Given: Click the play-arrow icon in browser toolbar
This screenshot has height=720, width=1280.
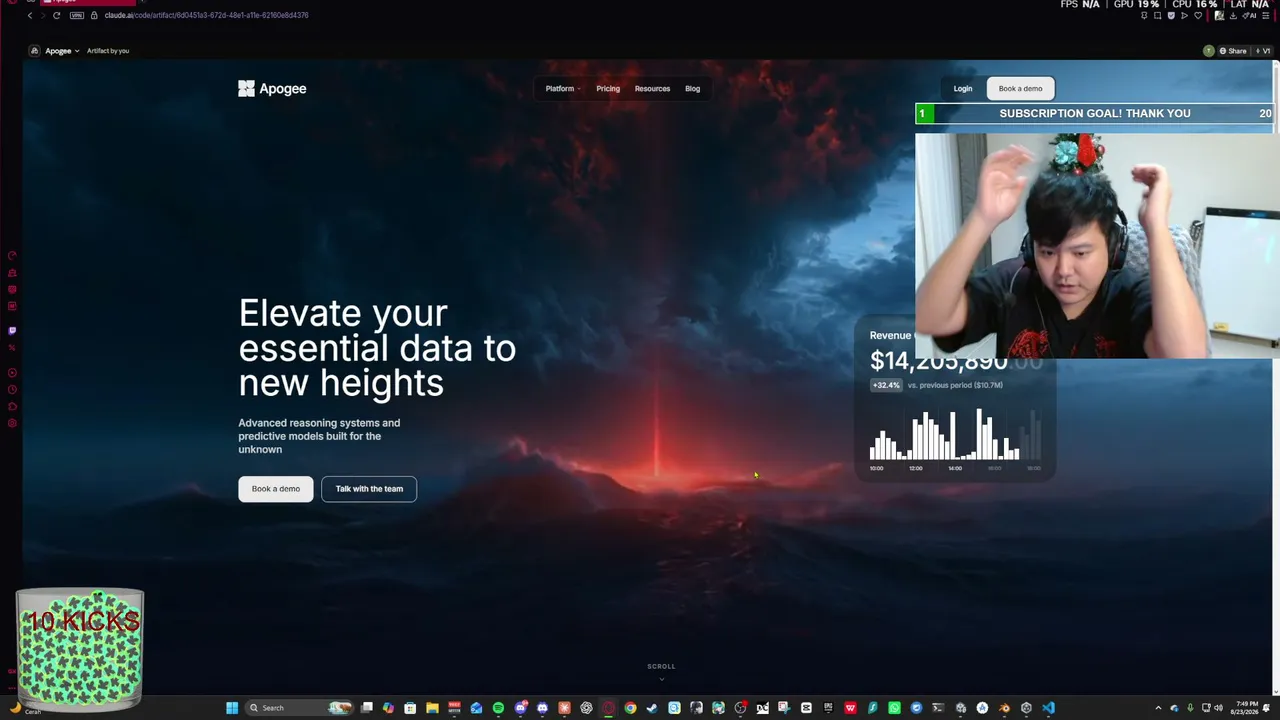Looking at the screenshot, I should coord(1184,15).
